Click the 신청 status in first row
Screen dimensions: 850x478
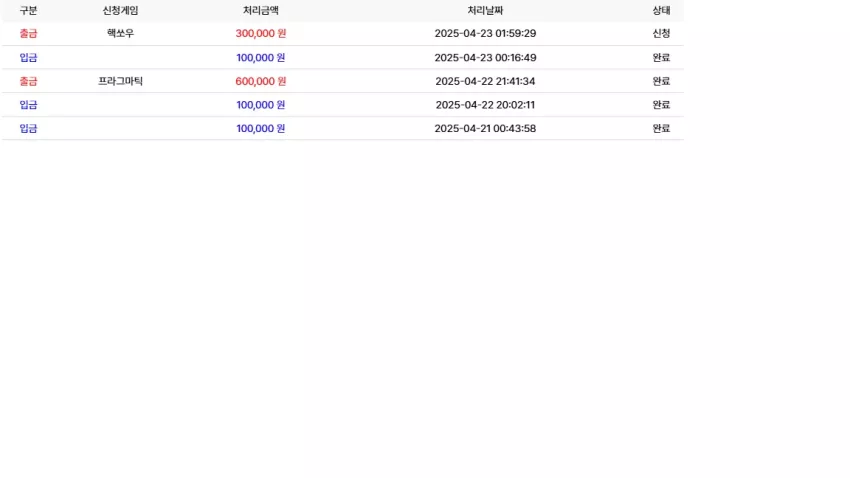tap(661, 34)
